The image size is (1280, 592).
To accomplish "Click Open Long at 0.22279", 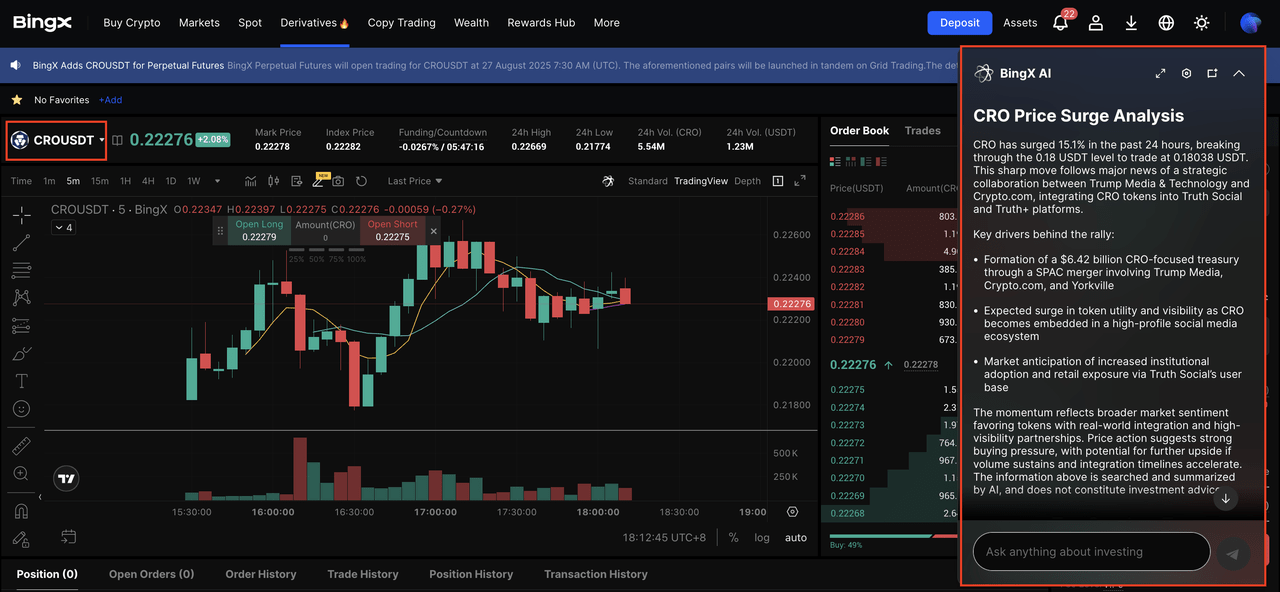I will (x=259, y=231).
